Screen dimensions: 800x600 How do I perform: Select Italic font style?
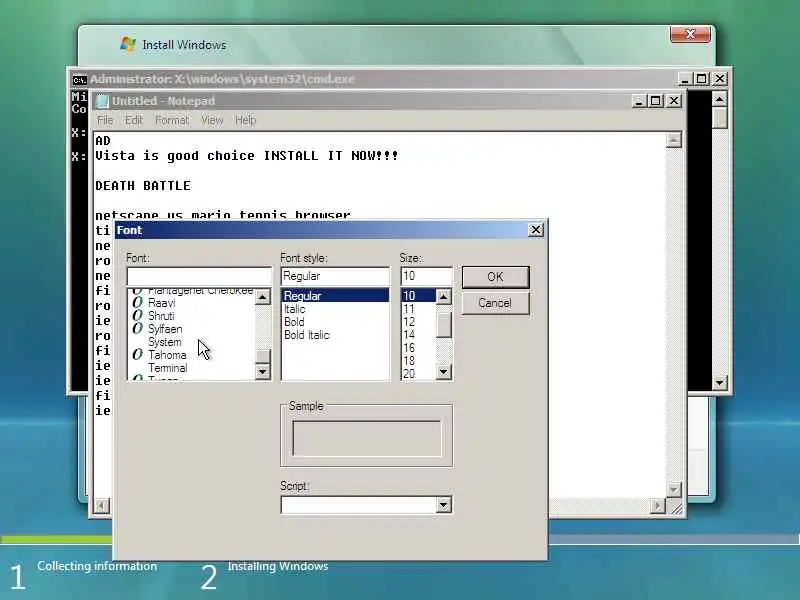(294, 309)
